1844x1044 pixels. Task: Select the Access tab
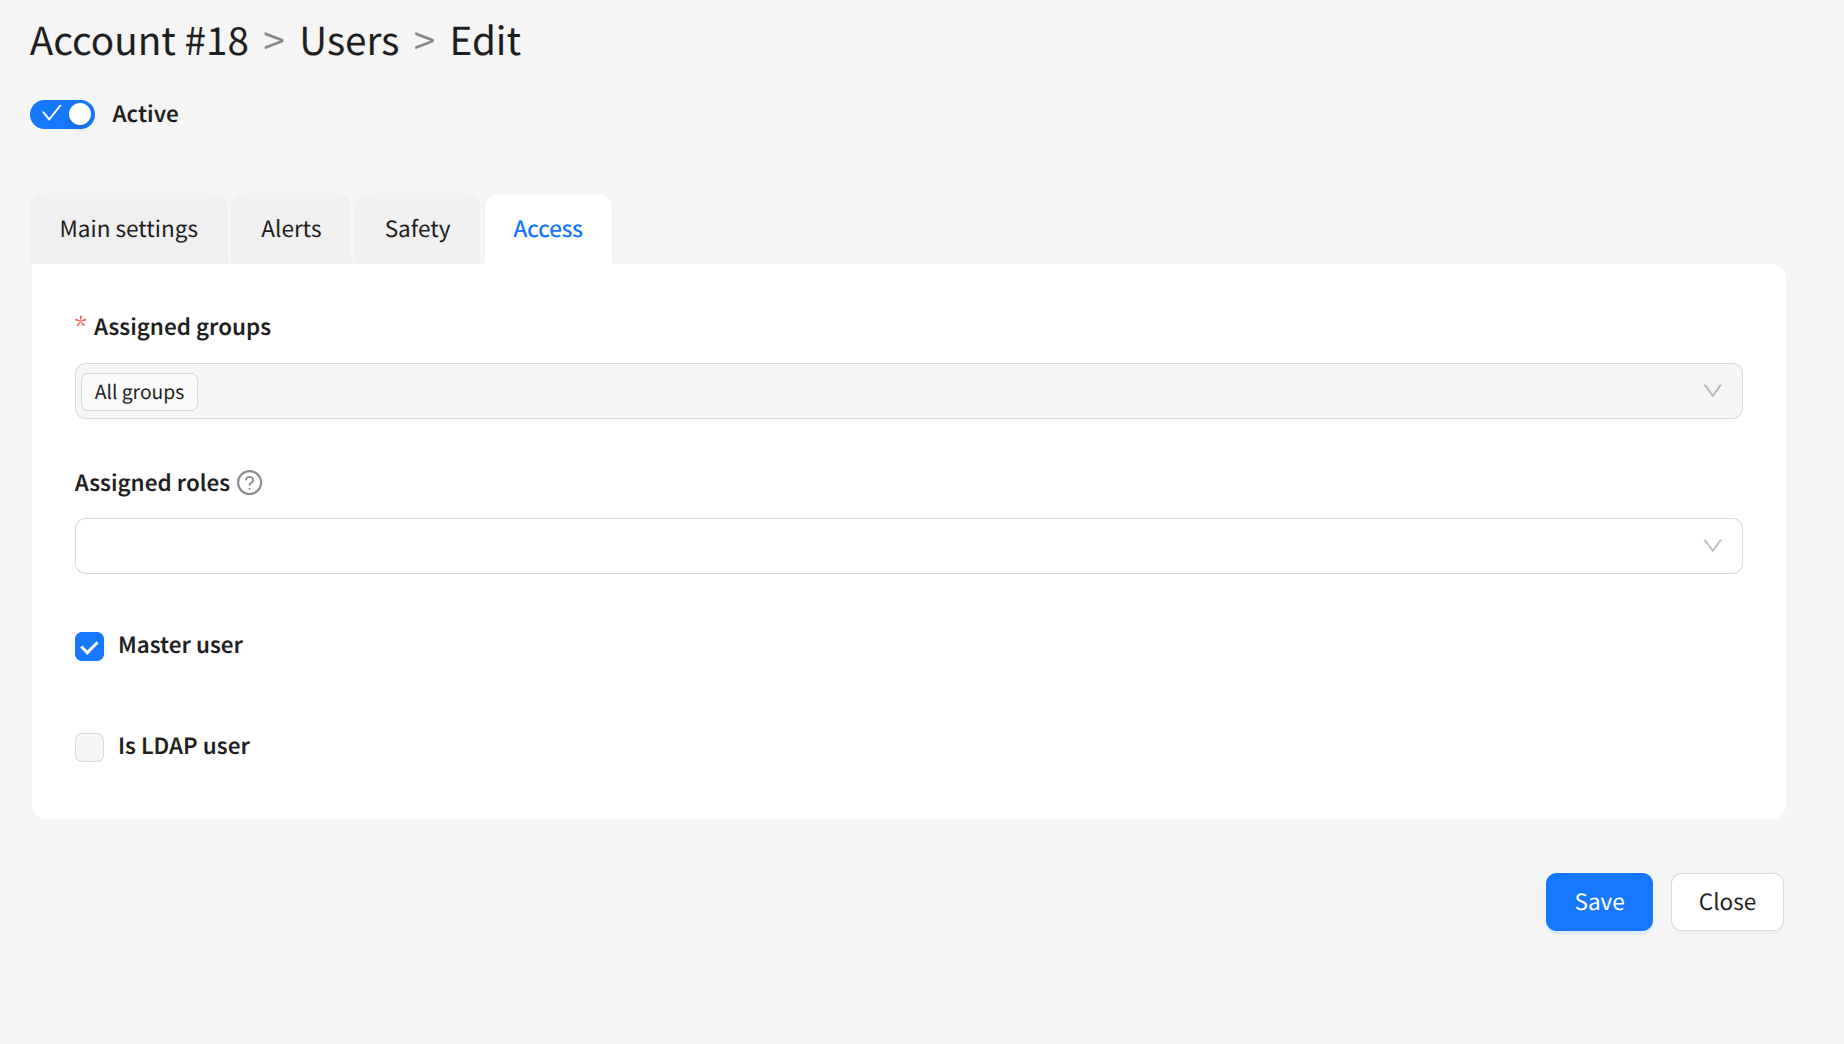click(548, 229)
